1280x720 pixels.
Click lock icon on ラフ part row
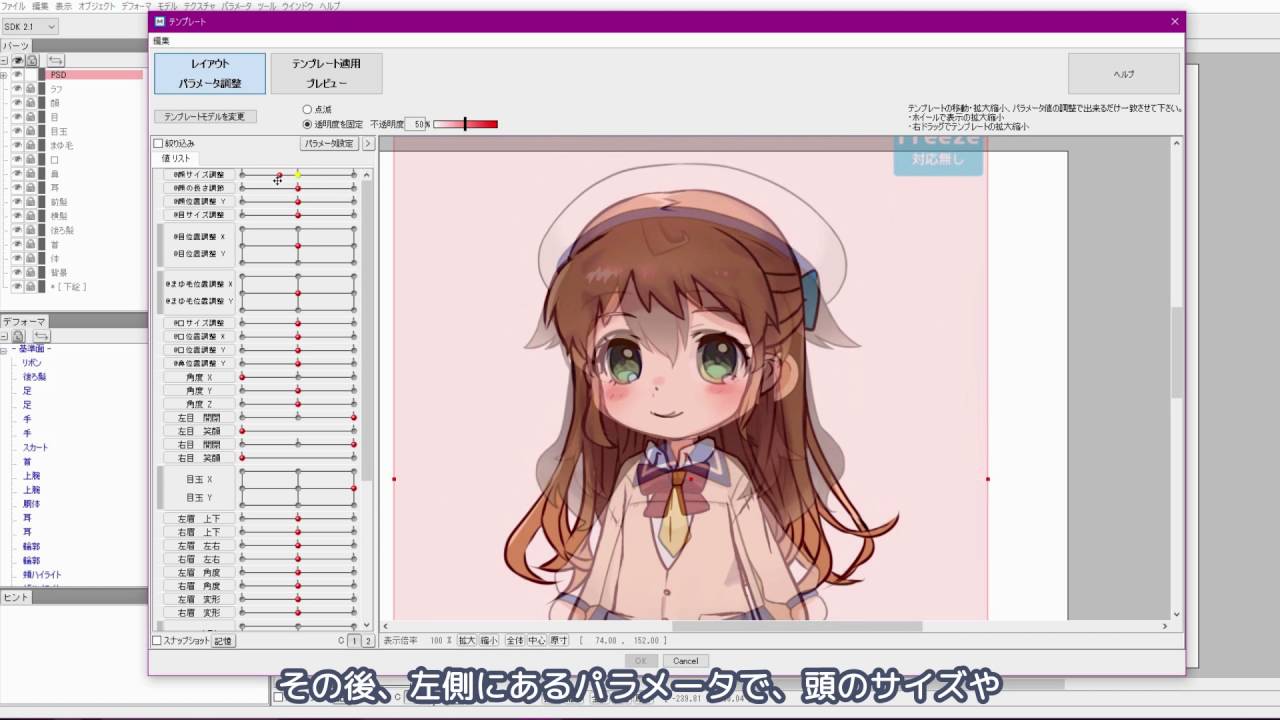[x=31, y=89]
